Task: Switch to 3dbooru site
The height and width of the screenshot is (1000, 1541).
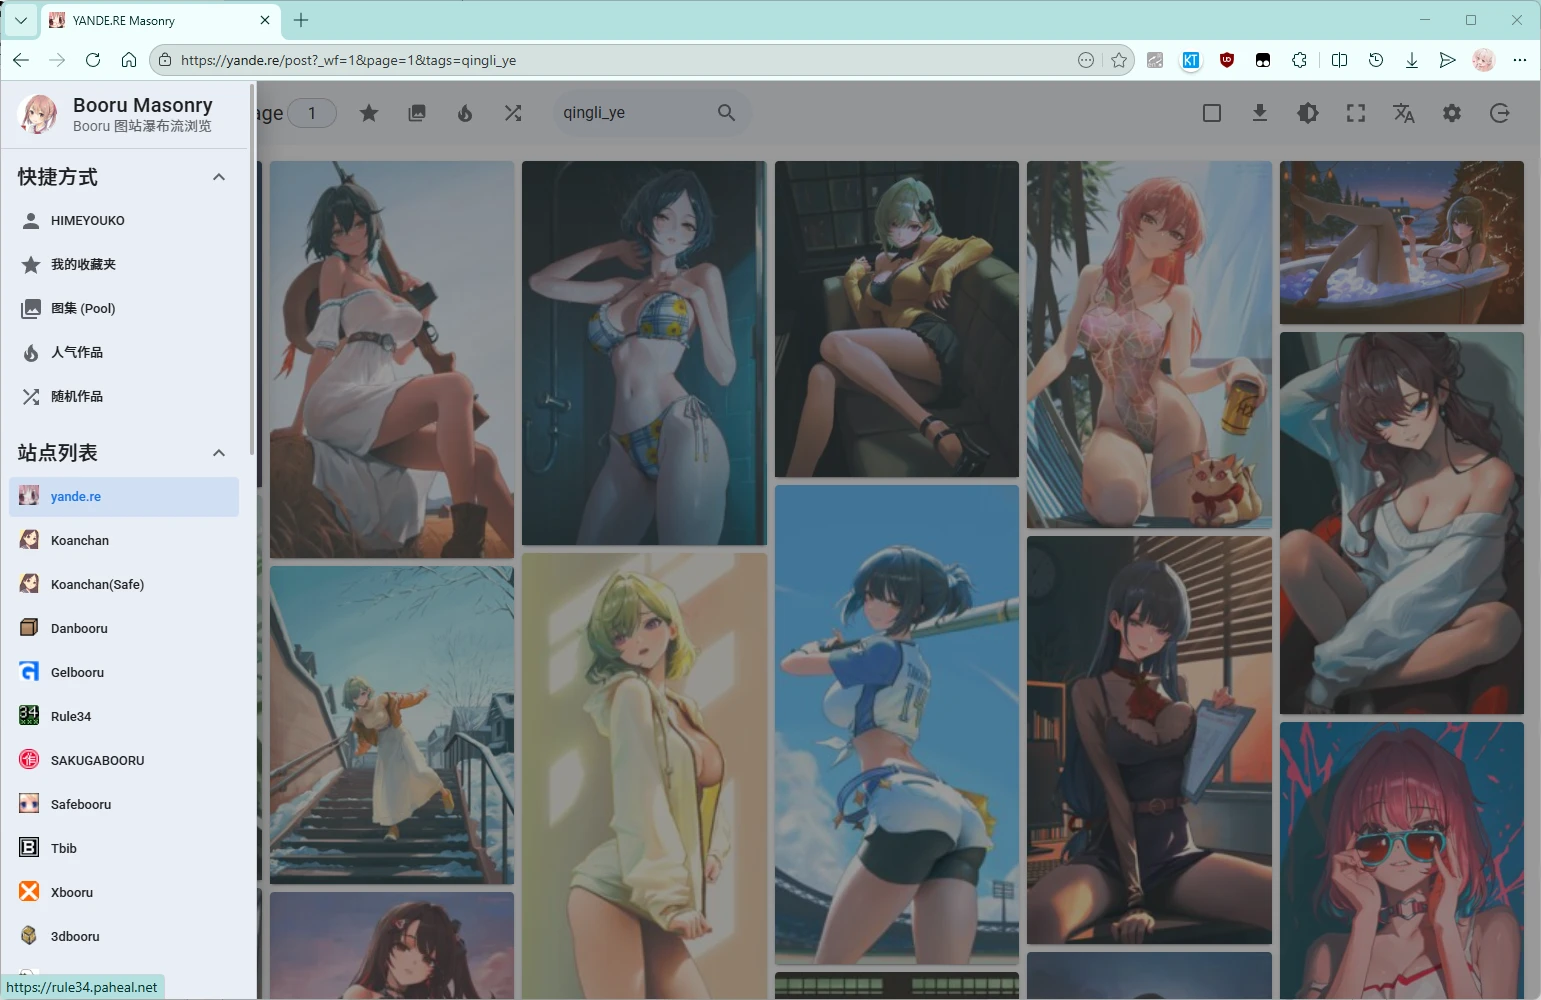Action: tap(124, 937)
